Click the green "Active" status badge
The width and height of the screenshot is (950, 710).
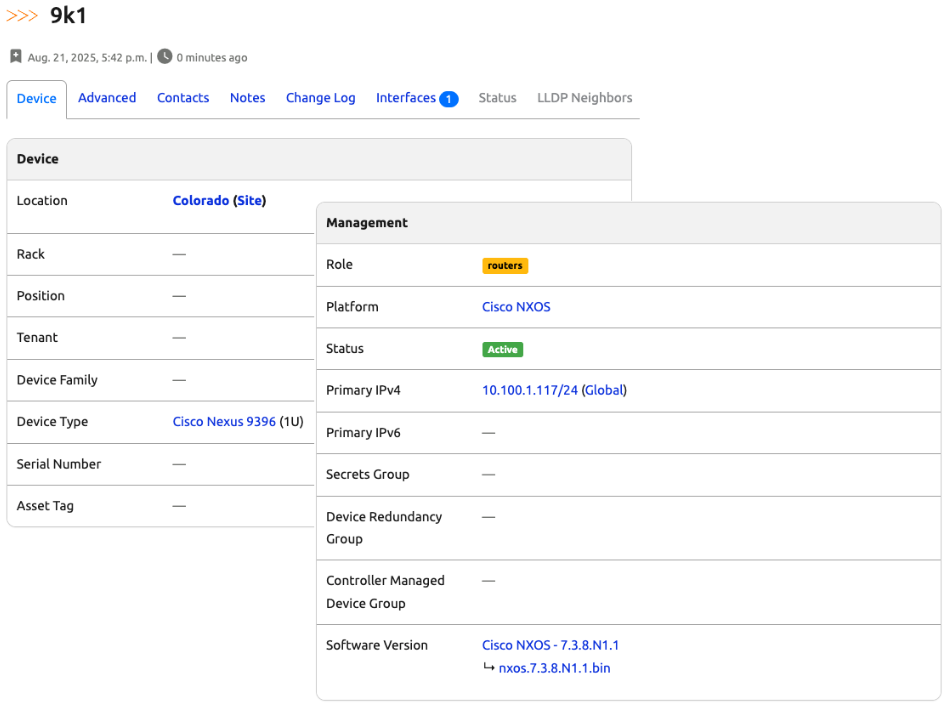(x=502, y=349)
